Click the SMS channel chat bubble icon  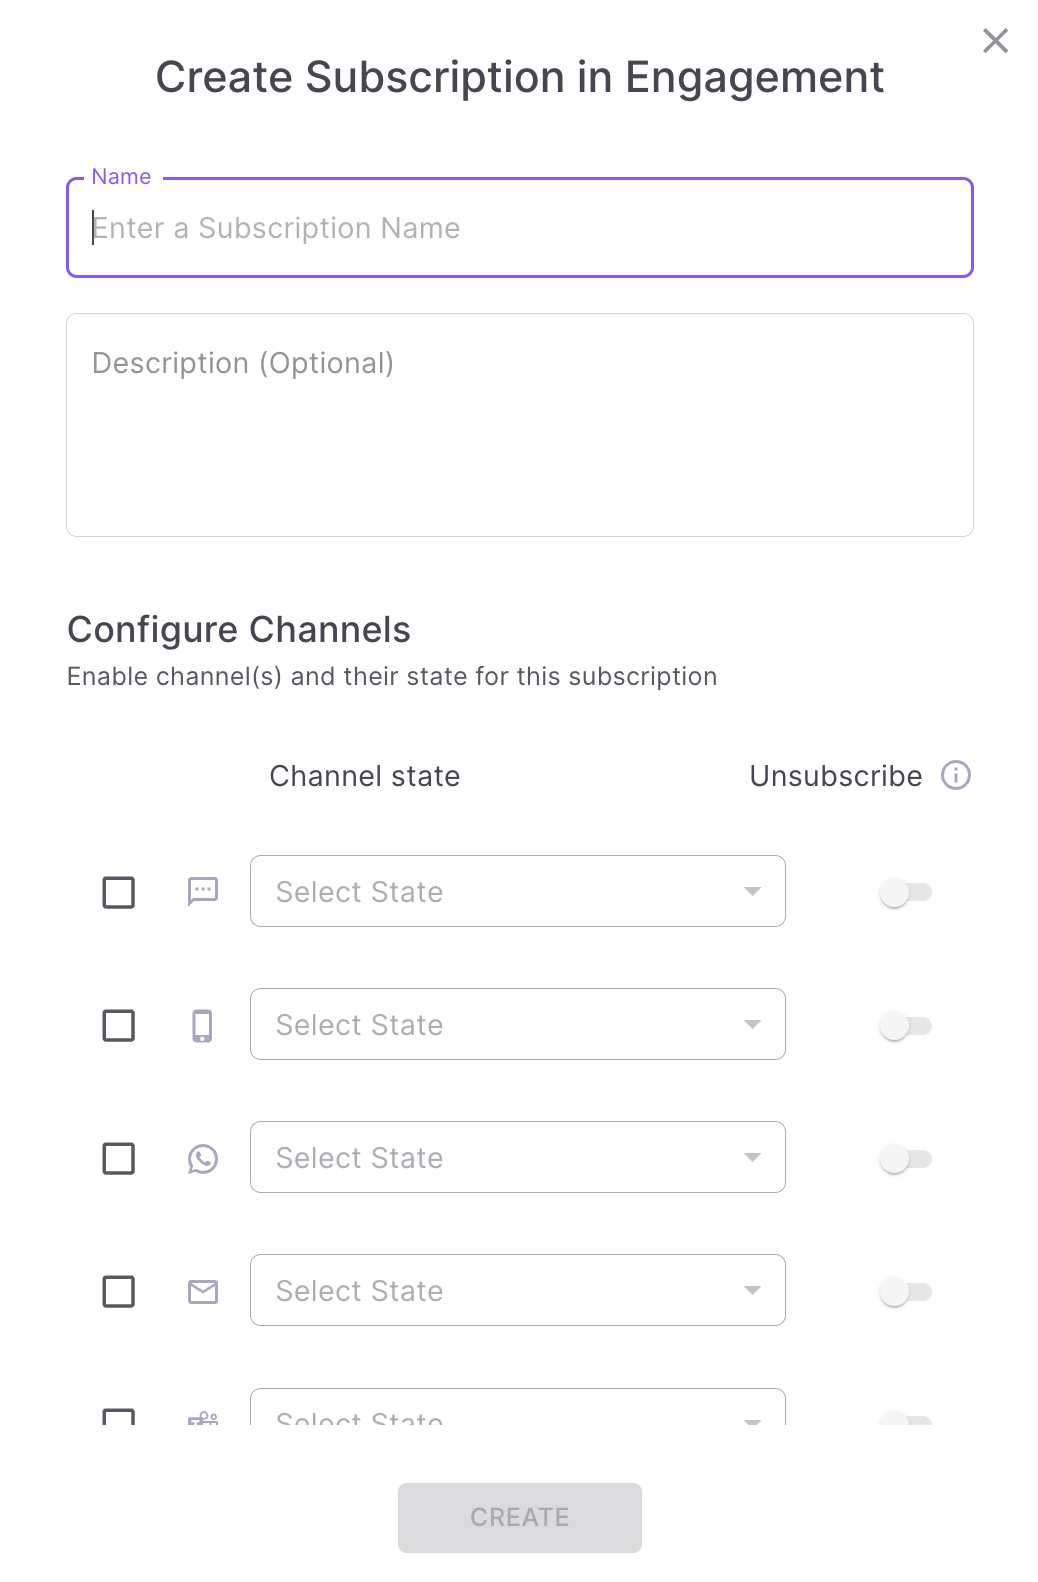click(x=203, y=891)
